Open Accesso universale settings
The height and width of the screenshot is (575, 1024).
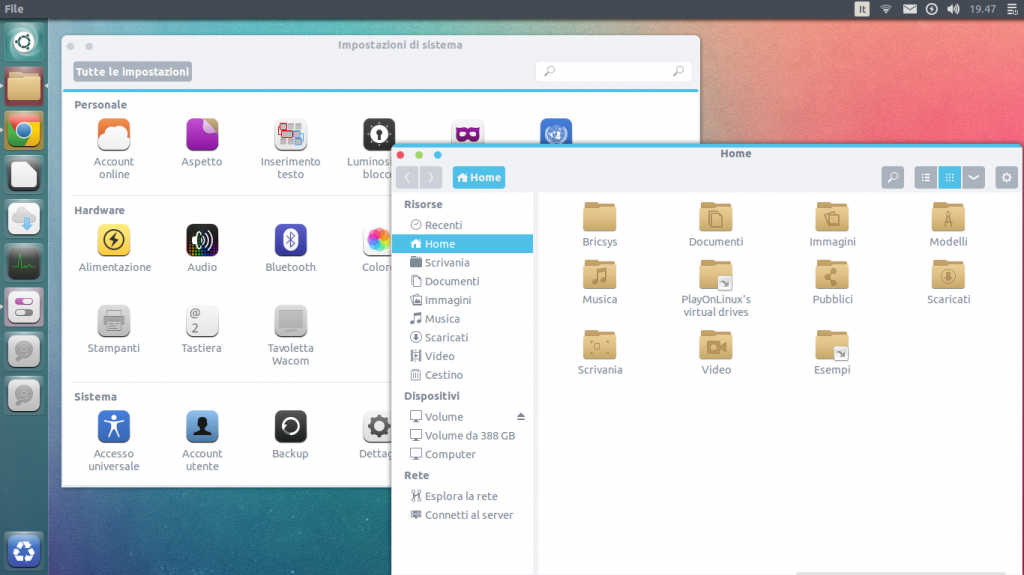click(x=114, y=428)
